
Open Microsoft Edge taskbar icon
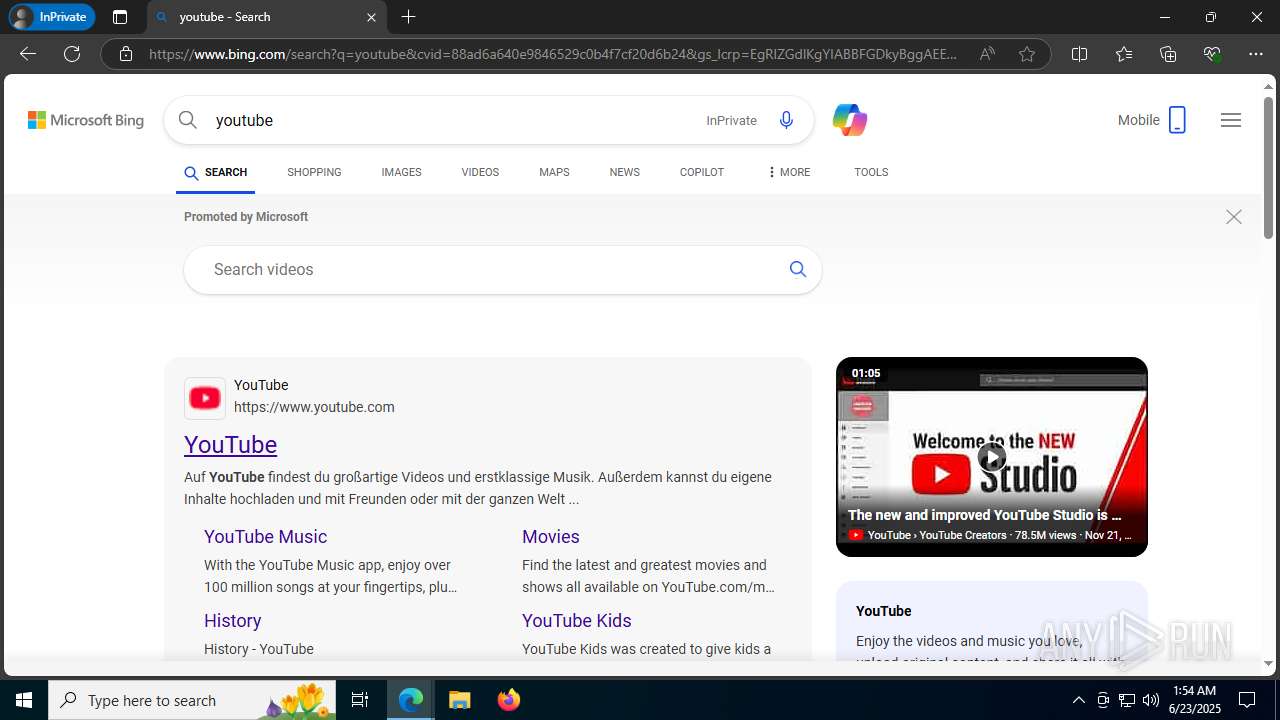[x=411, y=700]
